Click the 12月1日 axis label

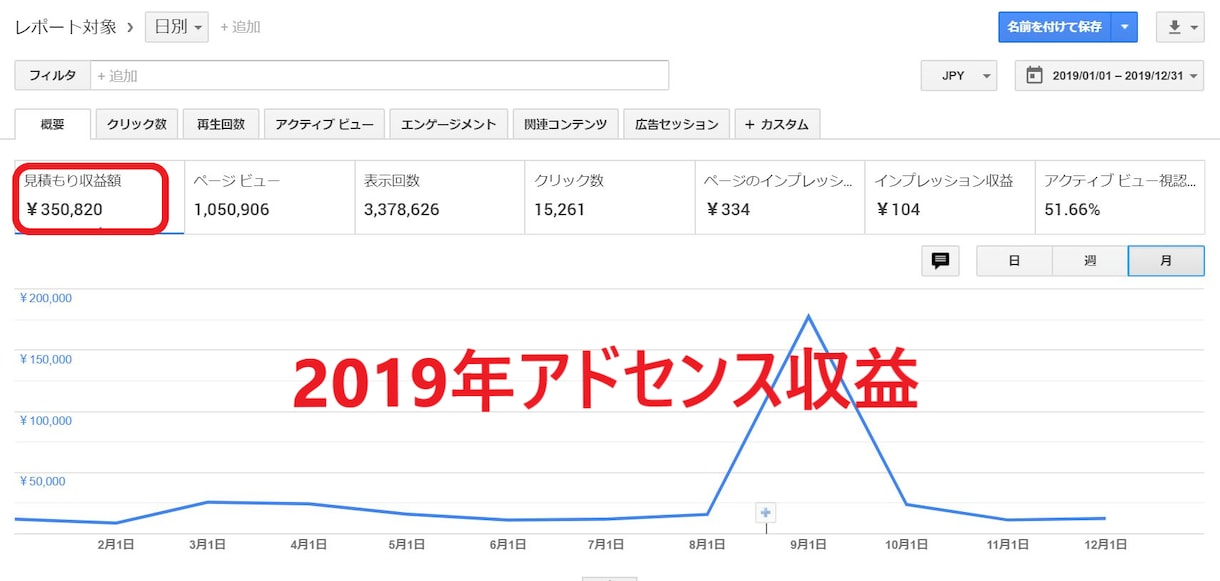click(x=1105, y=545)
